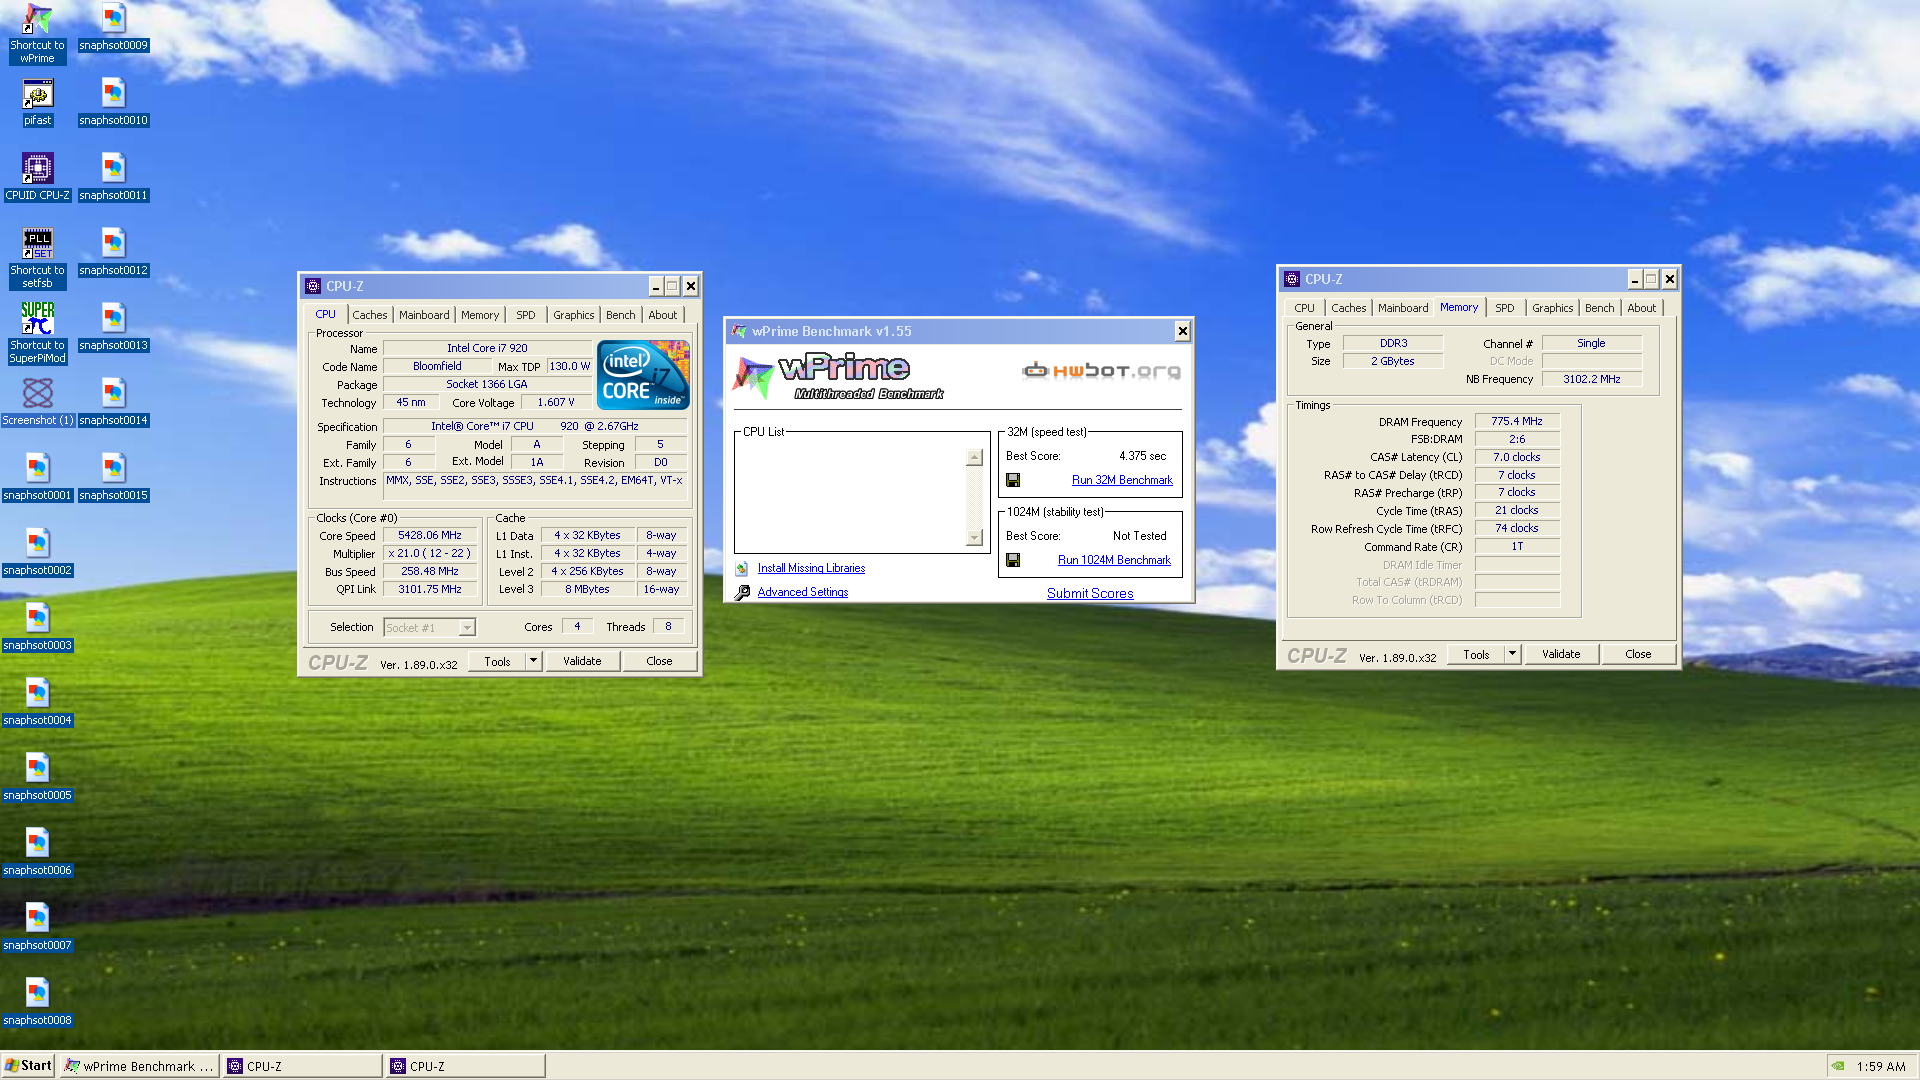1920x1080 pixels.
Task: Select first CPU-Z taskbar button
Action: coord(303,1066)
